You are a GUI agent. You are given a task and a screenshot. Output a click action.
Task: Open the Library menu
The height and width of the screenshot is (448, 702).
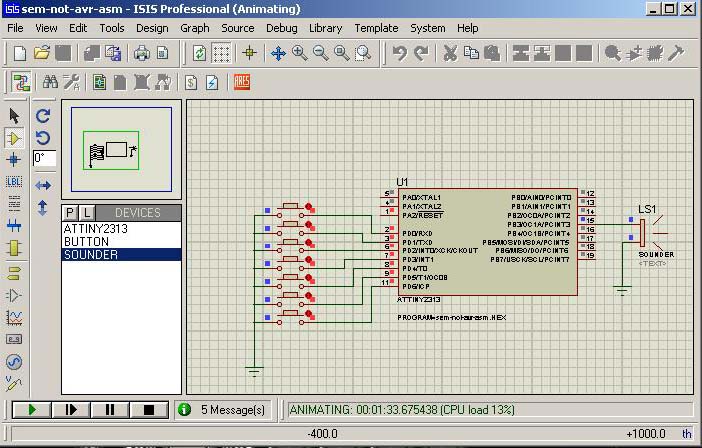pyautogui.click(x=325, y=28)
